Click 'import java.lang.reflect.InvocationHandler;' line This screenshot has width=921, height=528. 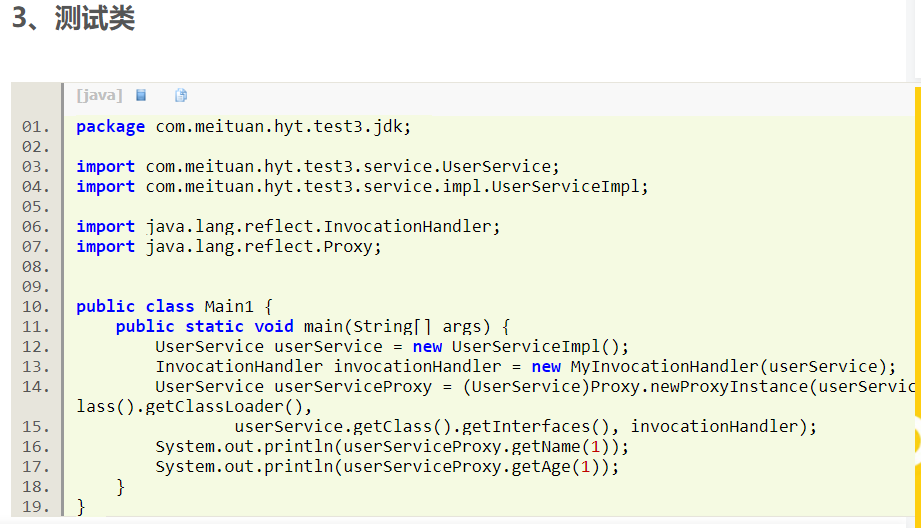point(288,227)
